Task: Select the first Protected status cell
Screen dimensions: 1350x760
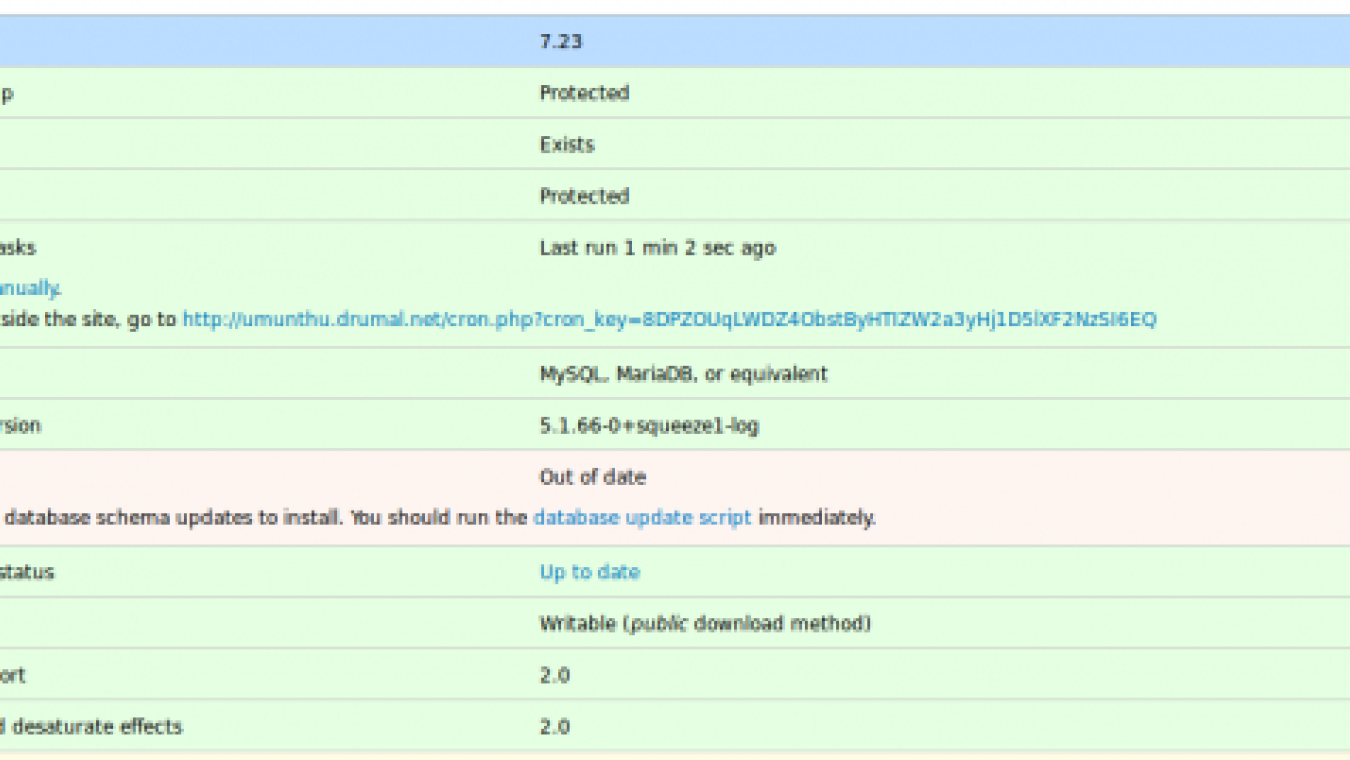Action: point(584,92)
